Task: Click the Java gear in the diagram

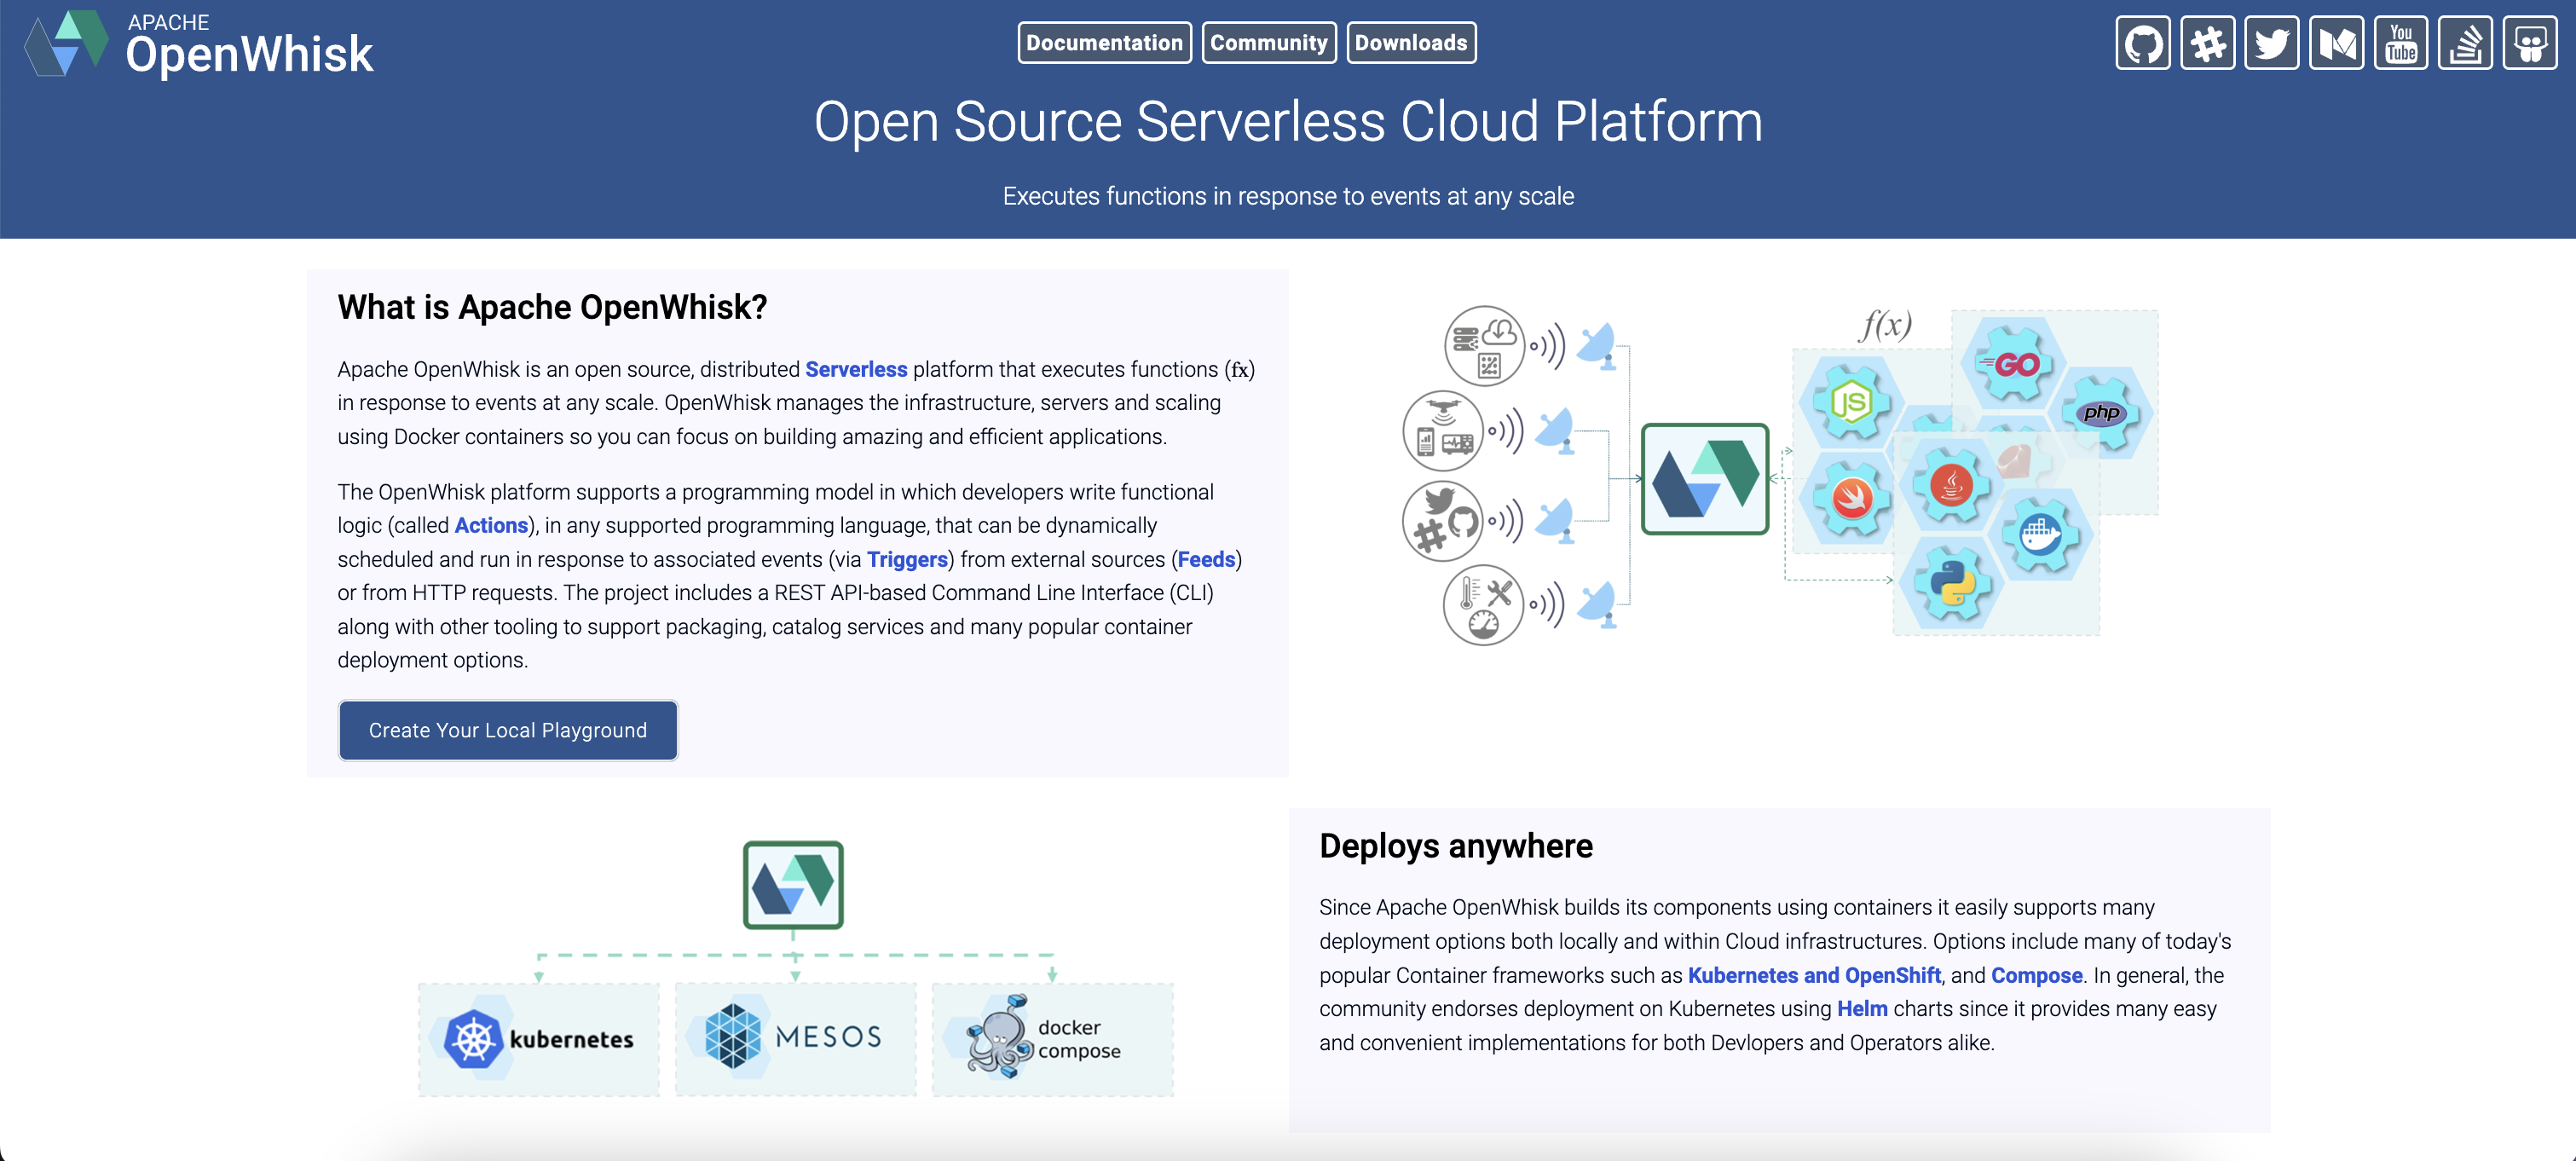Action: coord(1951,486)
